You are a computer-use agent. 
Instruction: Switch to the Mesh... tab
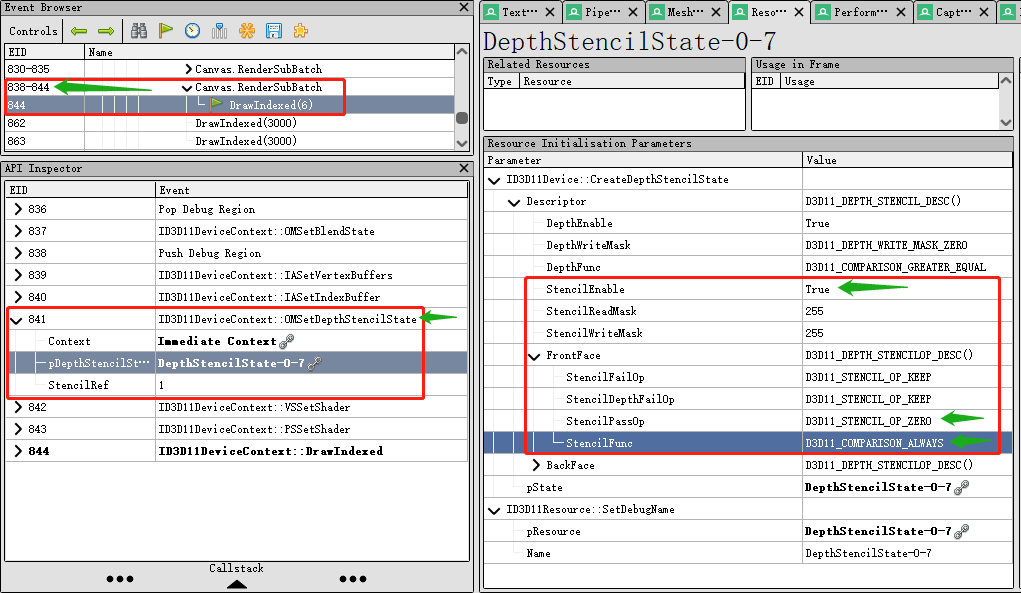tap(685, 12)
